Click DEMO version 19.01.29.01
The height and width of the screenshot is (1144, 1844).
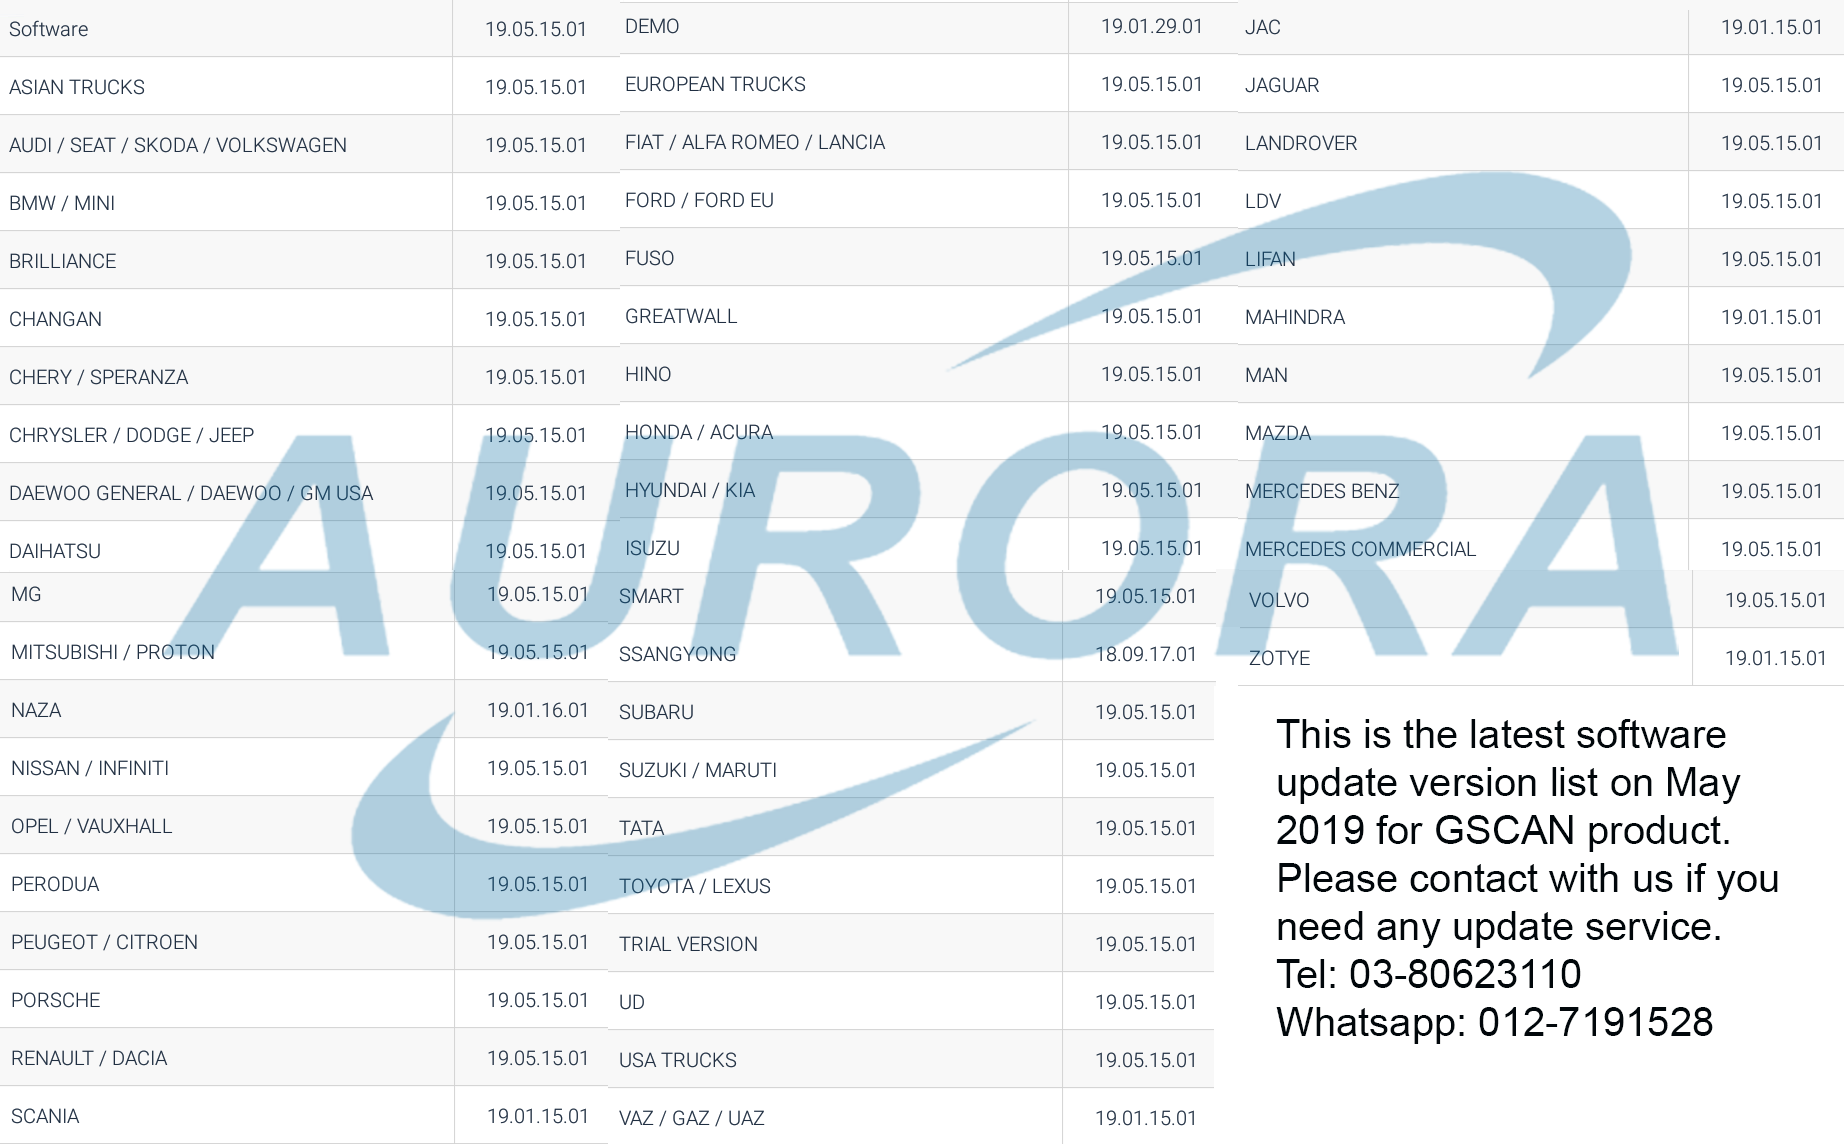pos(1152,26)
